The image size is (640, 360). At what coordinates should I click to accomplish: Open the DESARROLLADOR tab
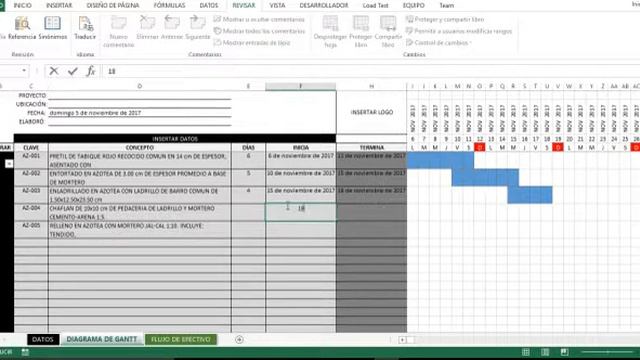[324, 5]
